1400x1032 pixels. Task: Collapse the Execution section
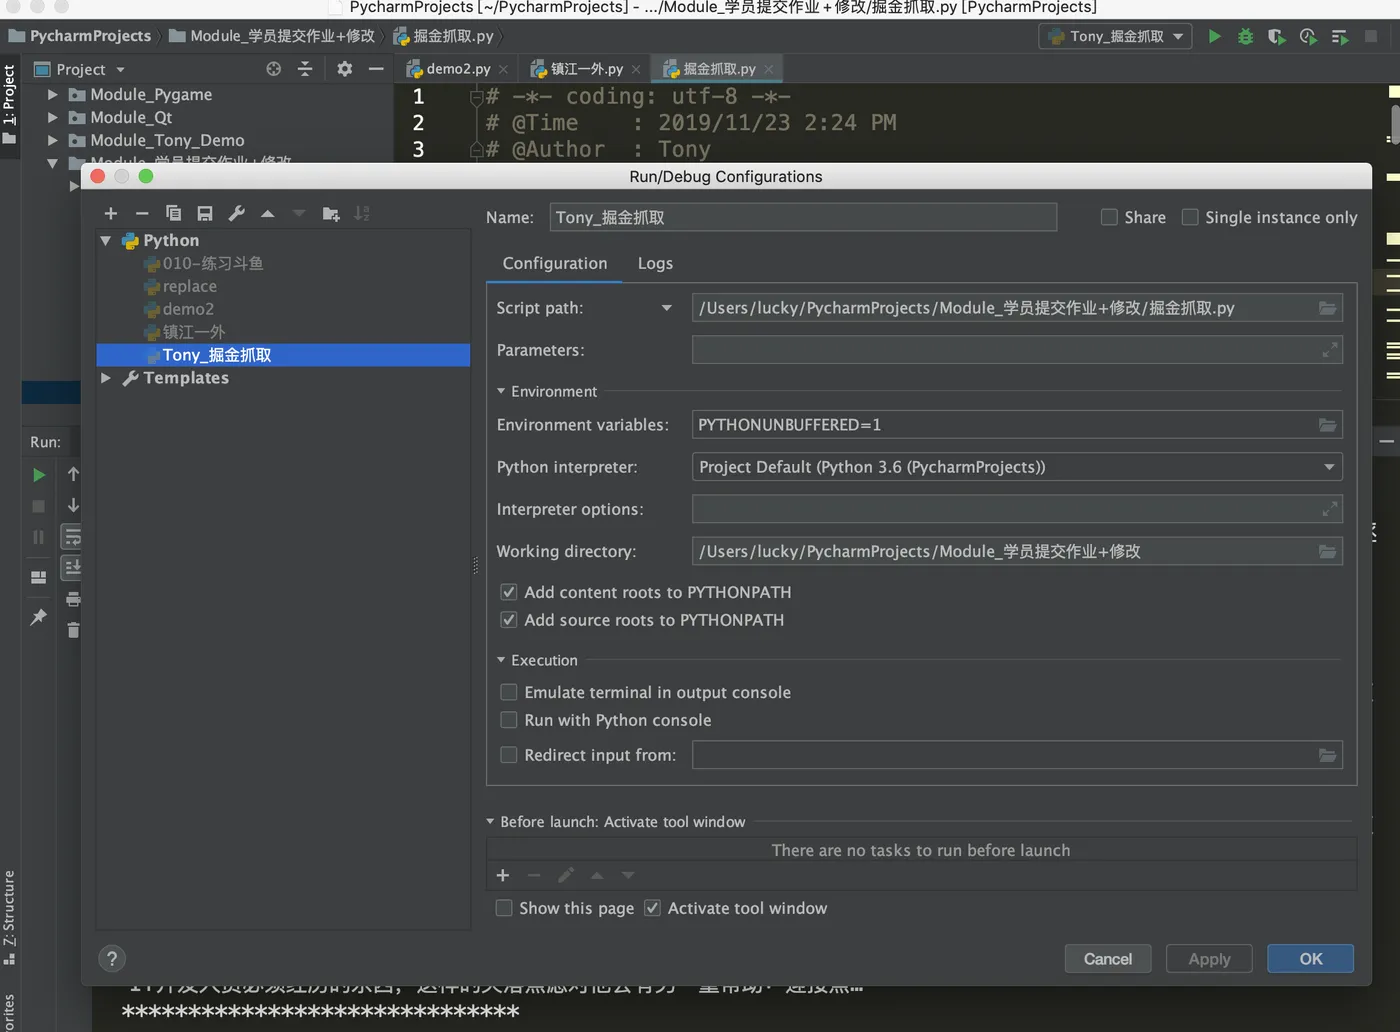click(x=501, y=660)
